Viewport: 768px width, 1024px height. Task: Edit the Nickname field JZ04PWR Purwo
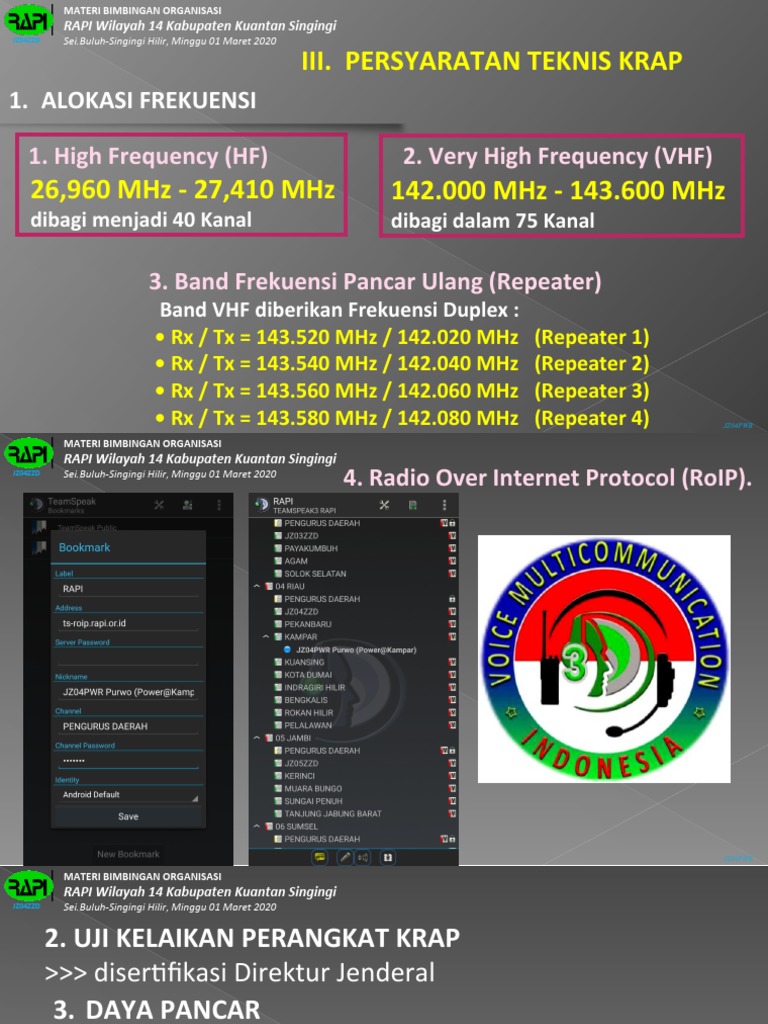click(128, 692)
